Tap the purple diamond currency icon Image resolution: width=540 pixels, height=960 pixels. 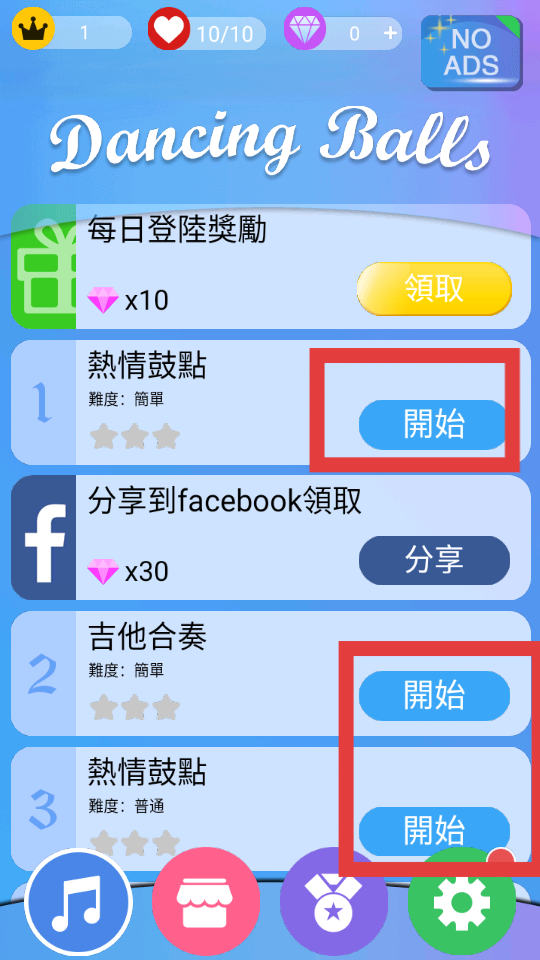tap(305, 32)
